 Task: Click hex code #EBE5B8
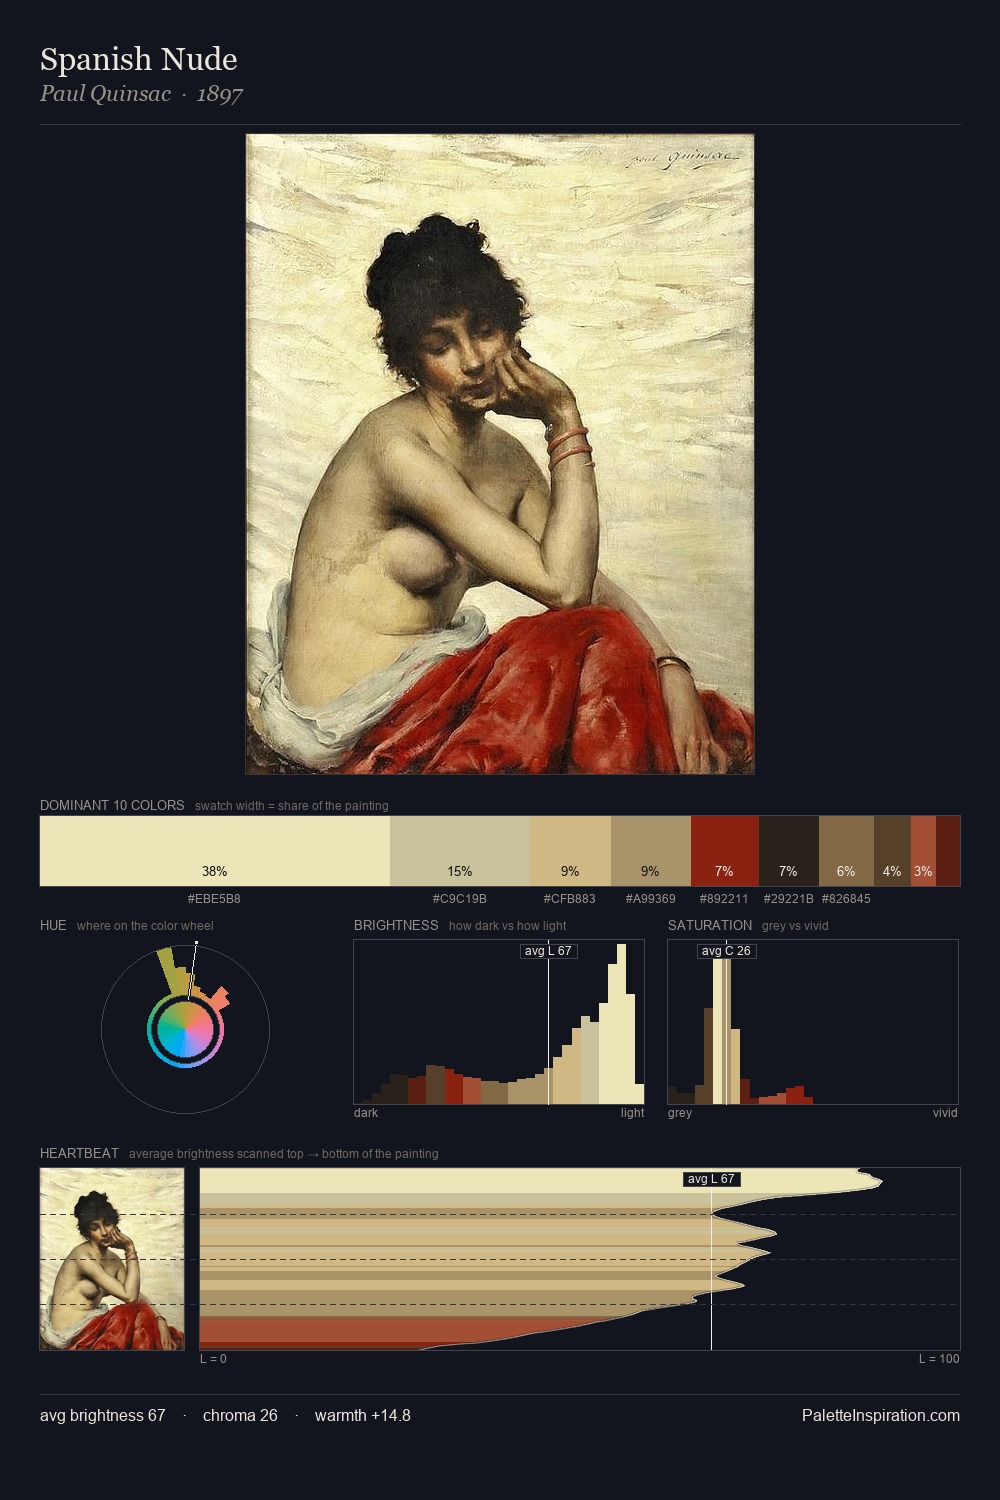pyautogui.click(x=214, y=899)
